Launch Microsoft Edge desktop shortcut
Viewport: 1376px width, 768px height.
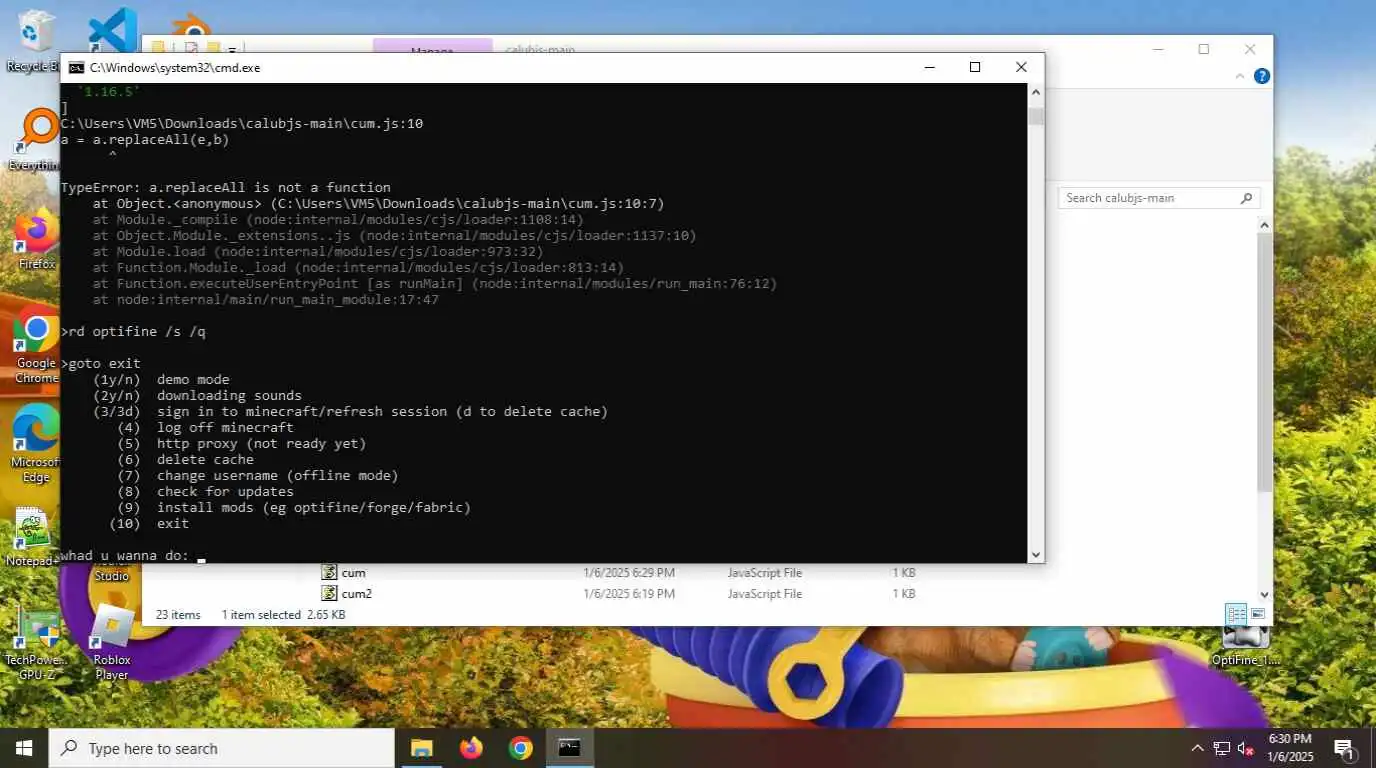coord(36,444)
